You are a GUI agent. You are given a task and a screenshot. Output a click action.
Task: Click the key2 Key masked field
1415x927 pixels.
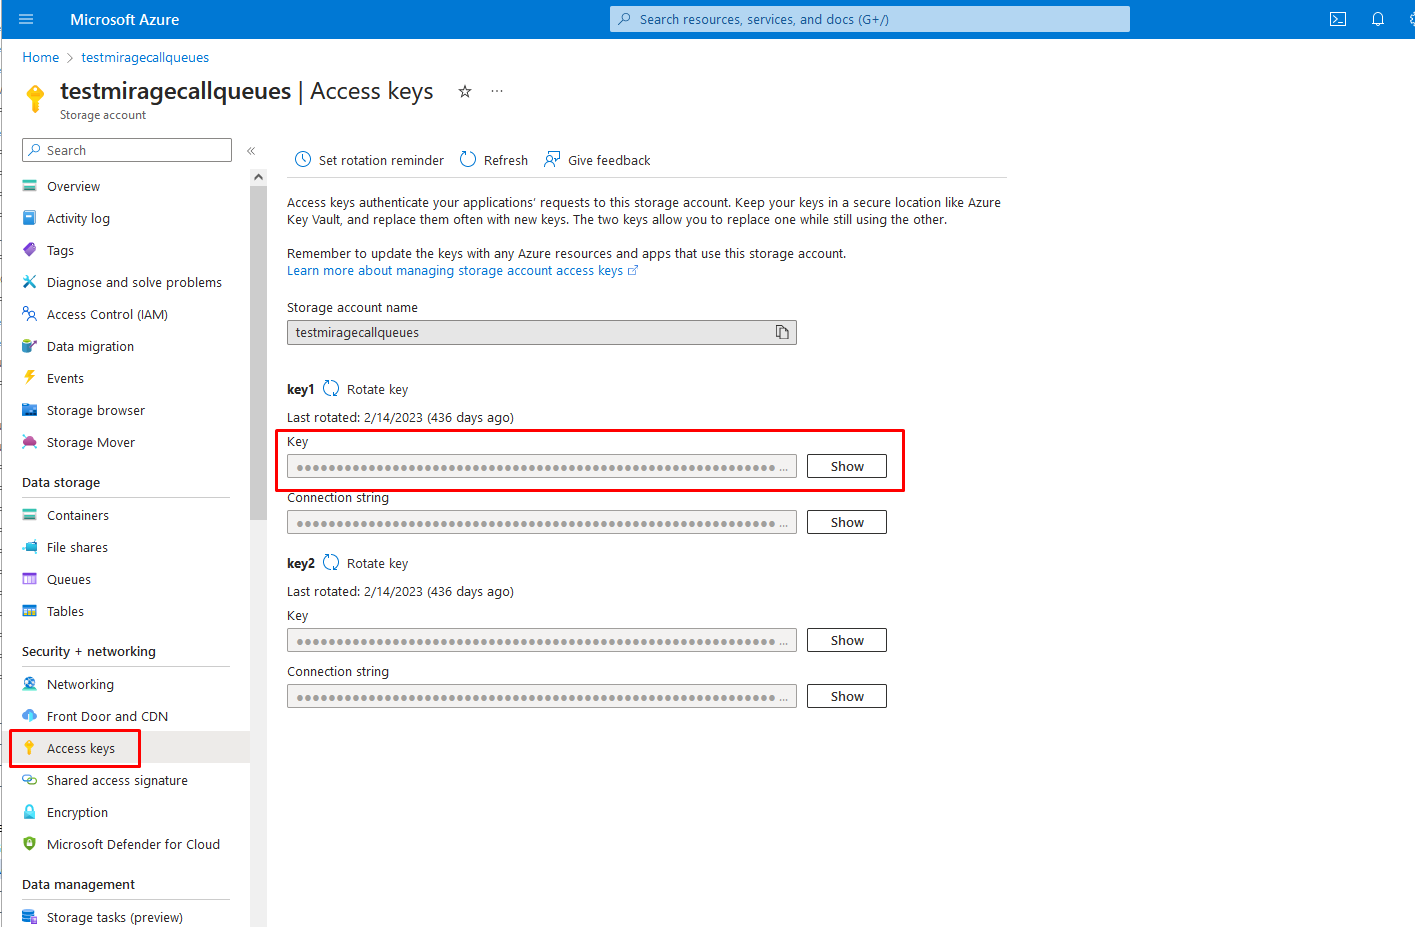(x=542, y=640)
